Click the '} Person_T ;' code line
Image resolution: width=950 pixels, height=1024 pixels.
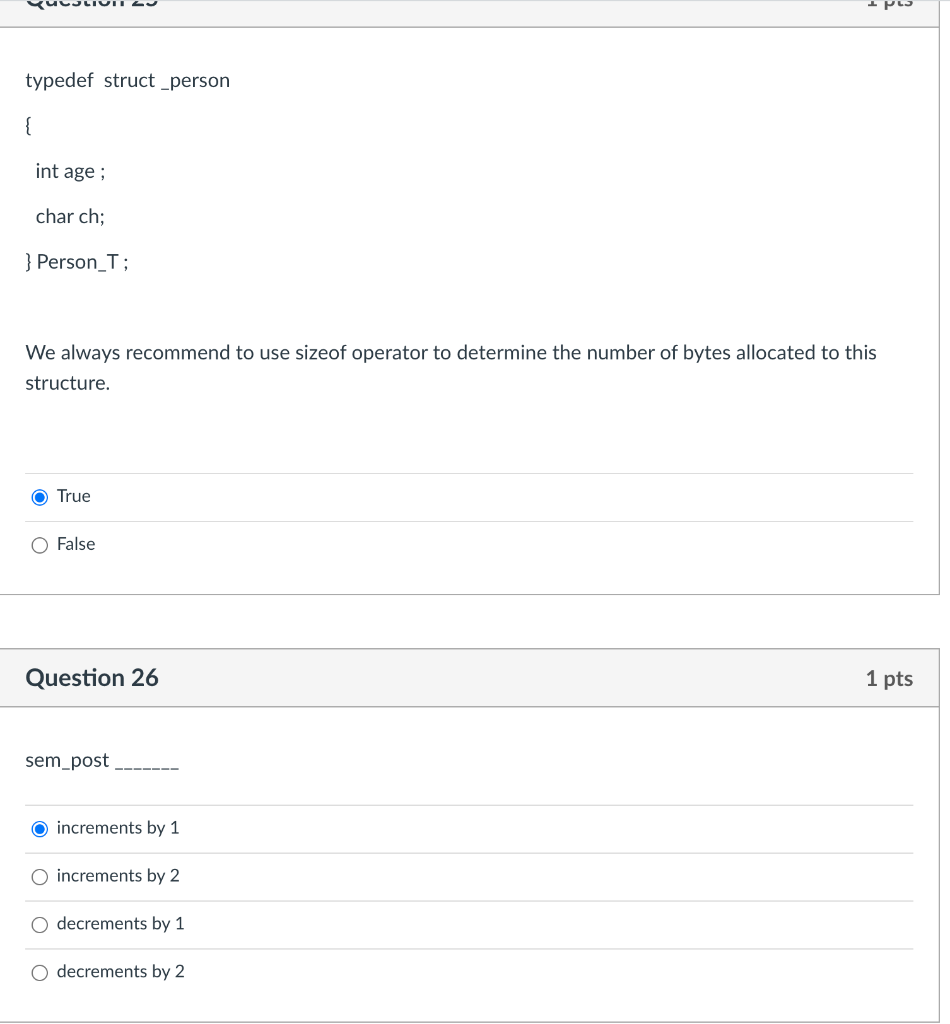(77, 262)
